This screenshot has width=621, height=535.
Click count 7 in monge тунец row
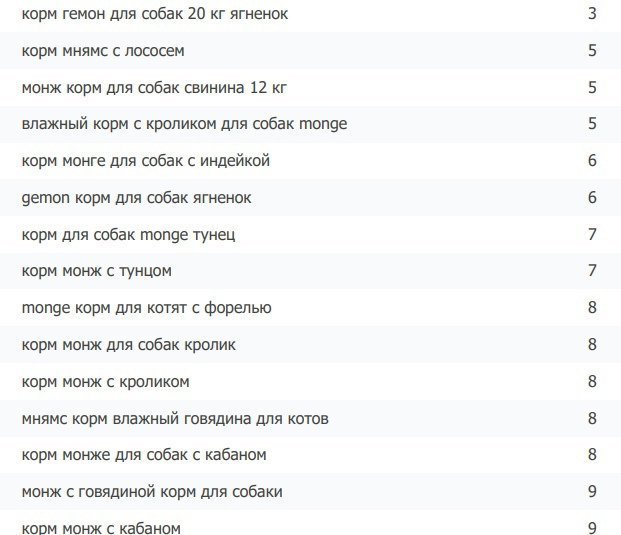point(592,234)
